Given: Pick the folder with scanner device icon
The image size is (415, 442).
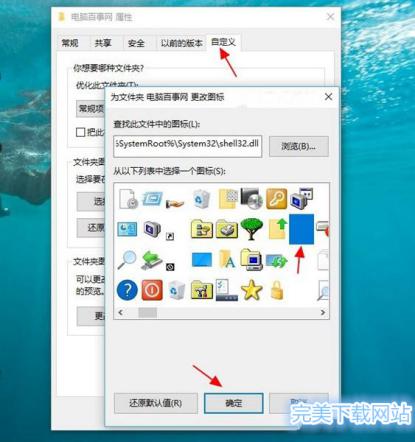Looking at the screenshot, I should tap(227, 229).
